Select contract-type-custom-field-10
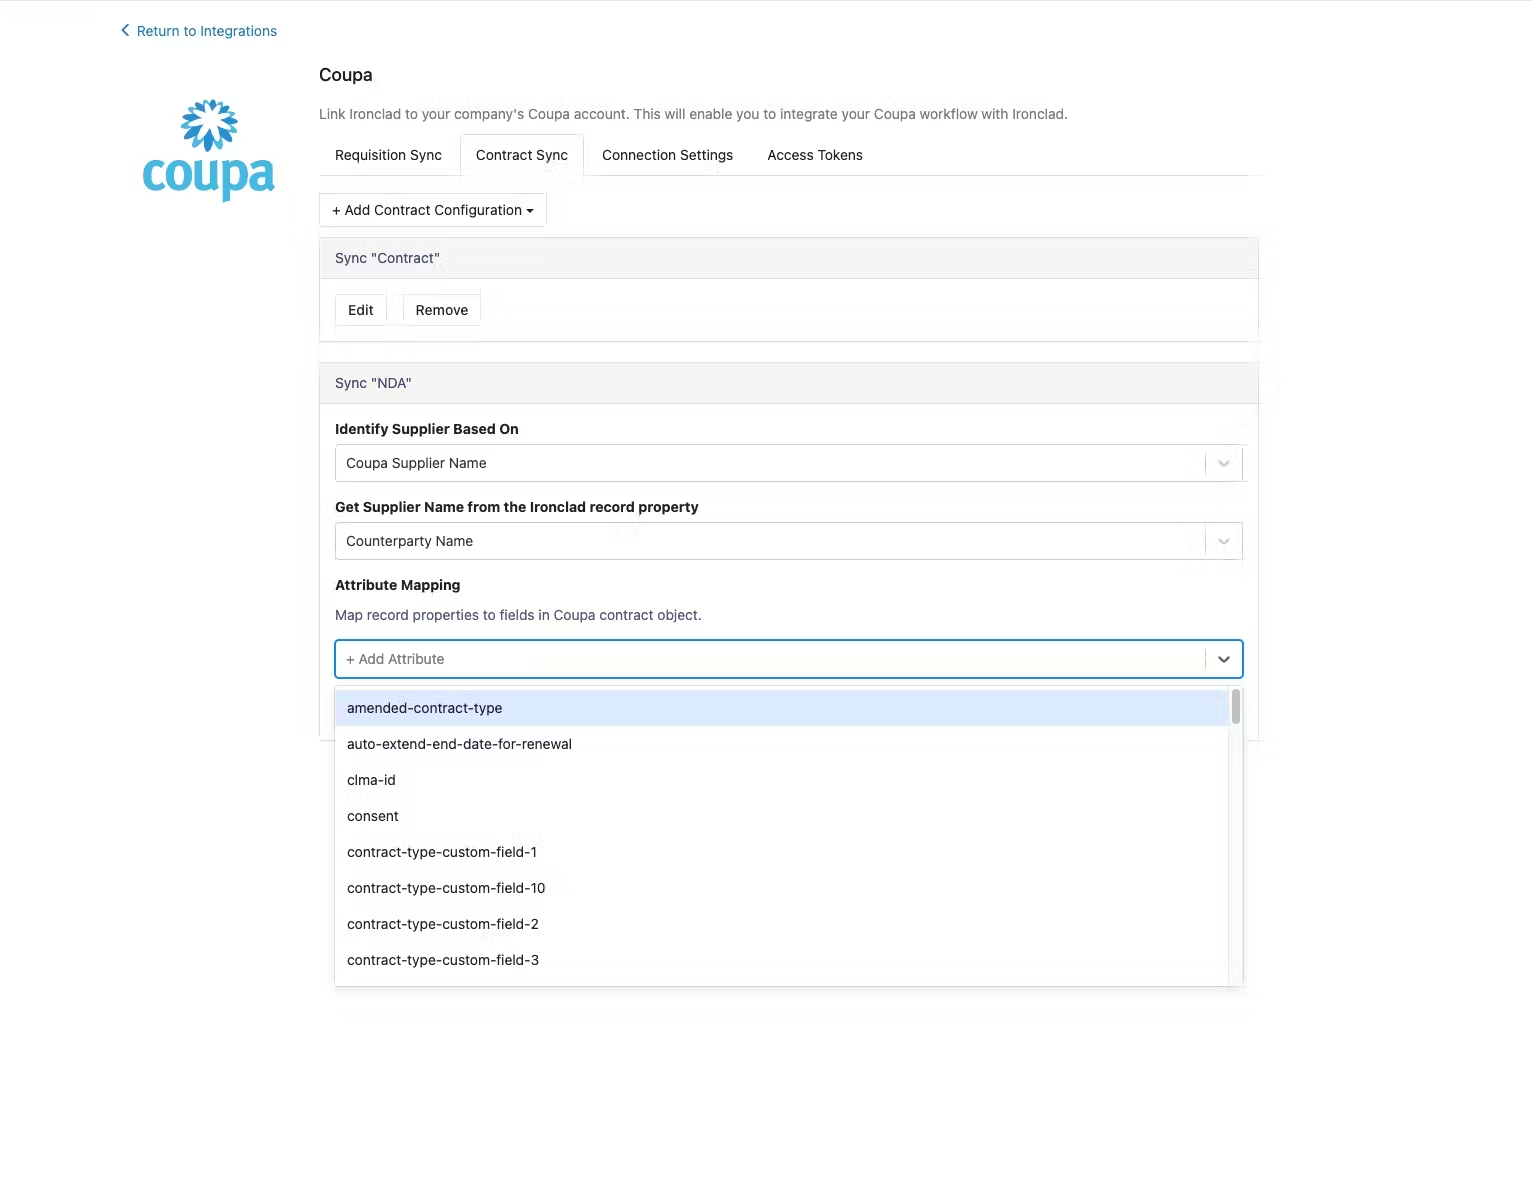This screenshot has height=1178, width=1533. pos(781,888)
